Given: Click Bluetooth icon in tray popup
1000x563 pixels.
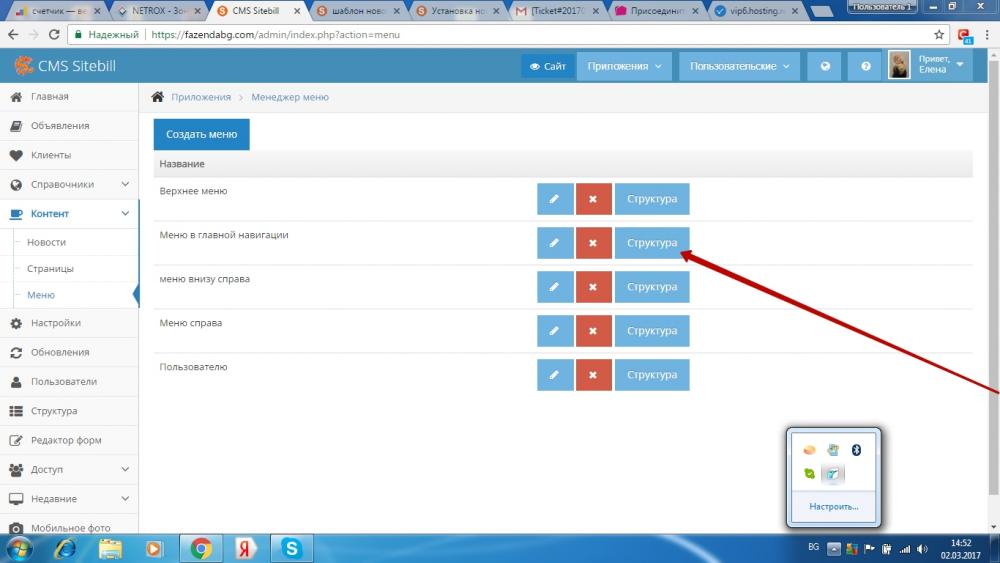Looking at the screenshot, I should (857, 450).
